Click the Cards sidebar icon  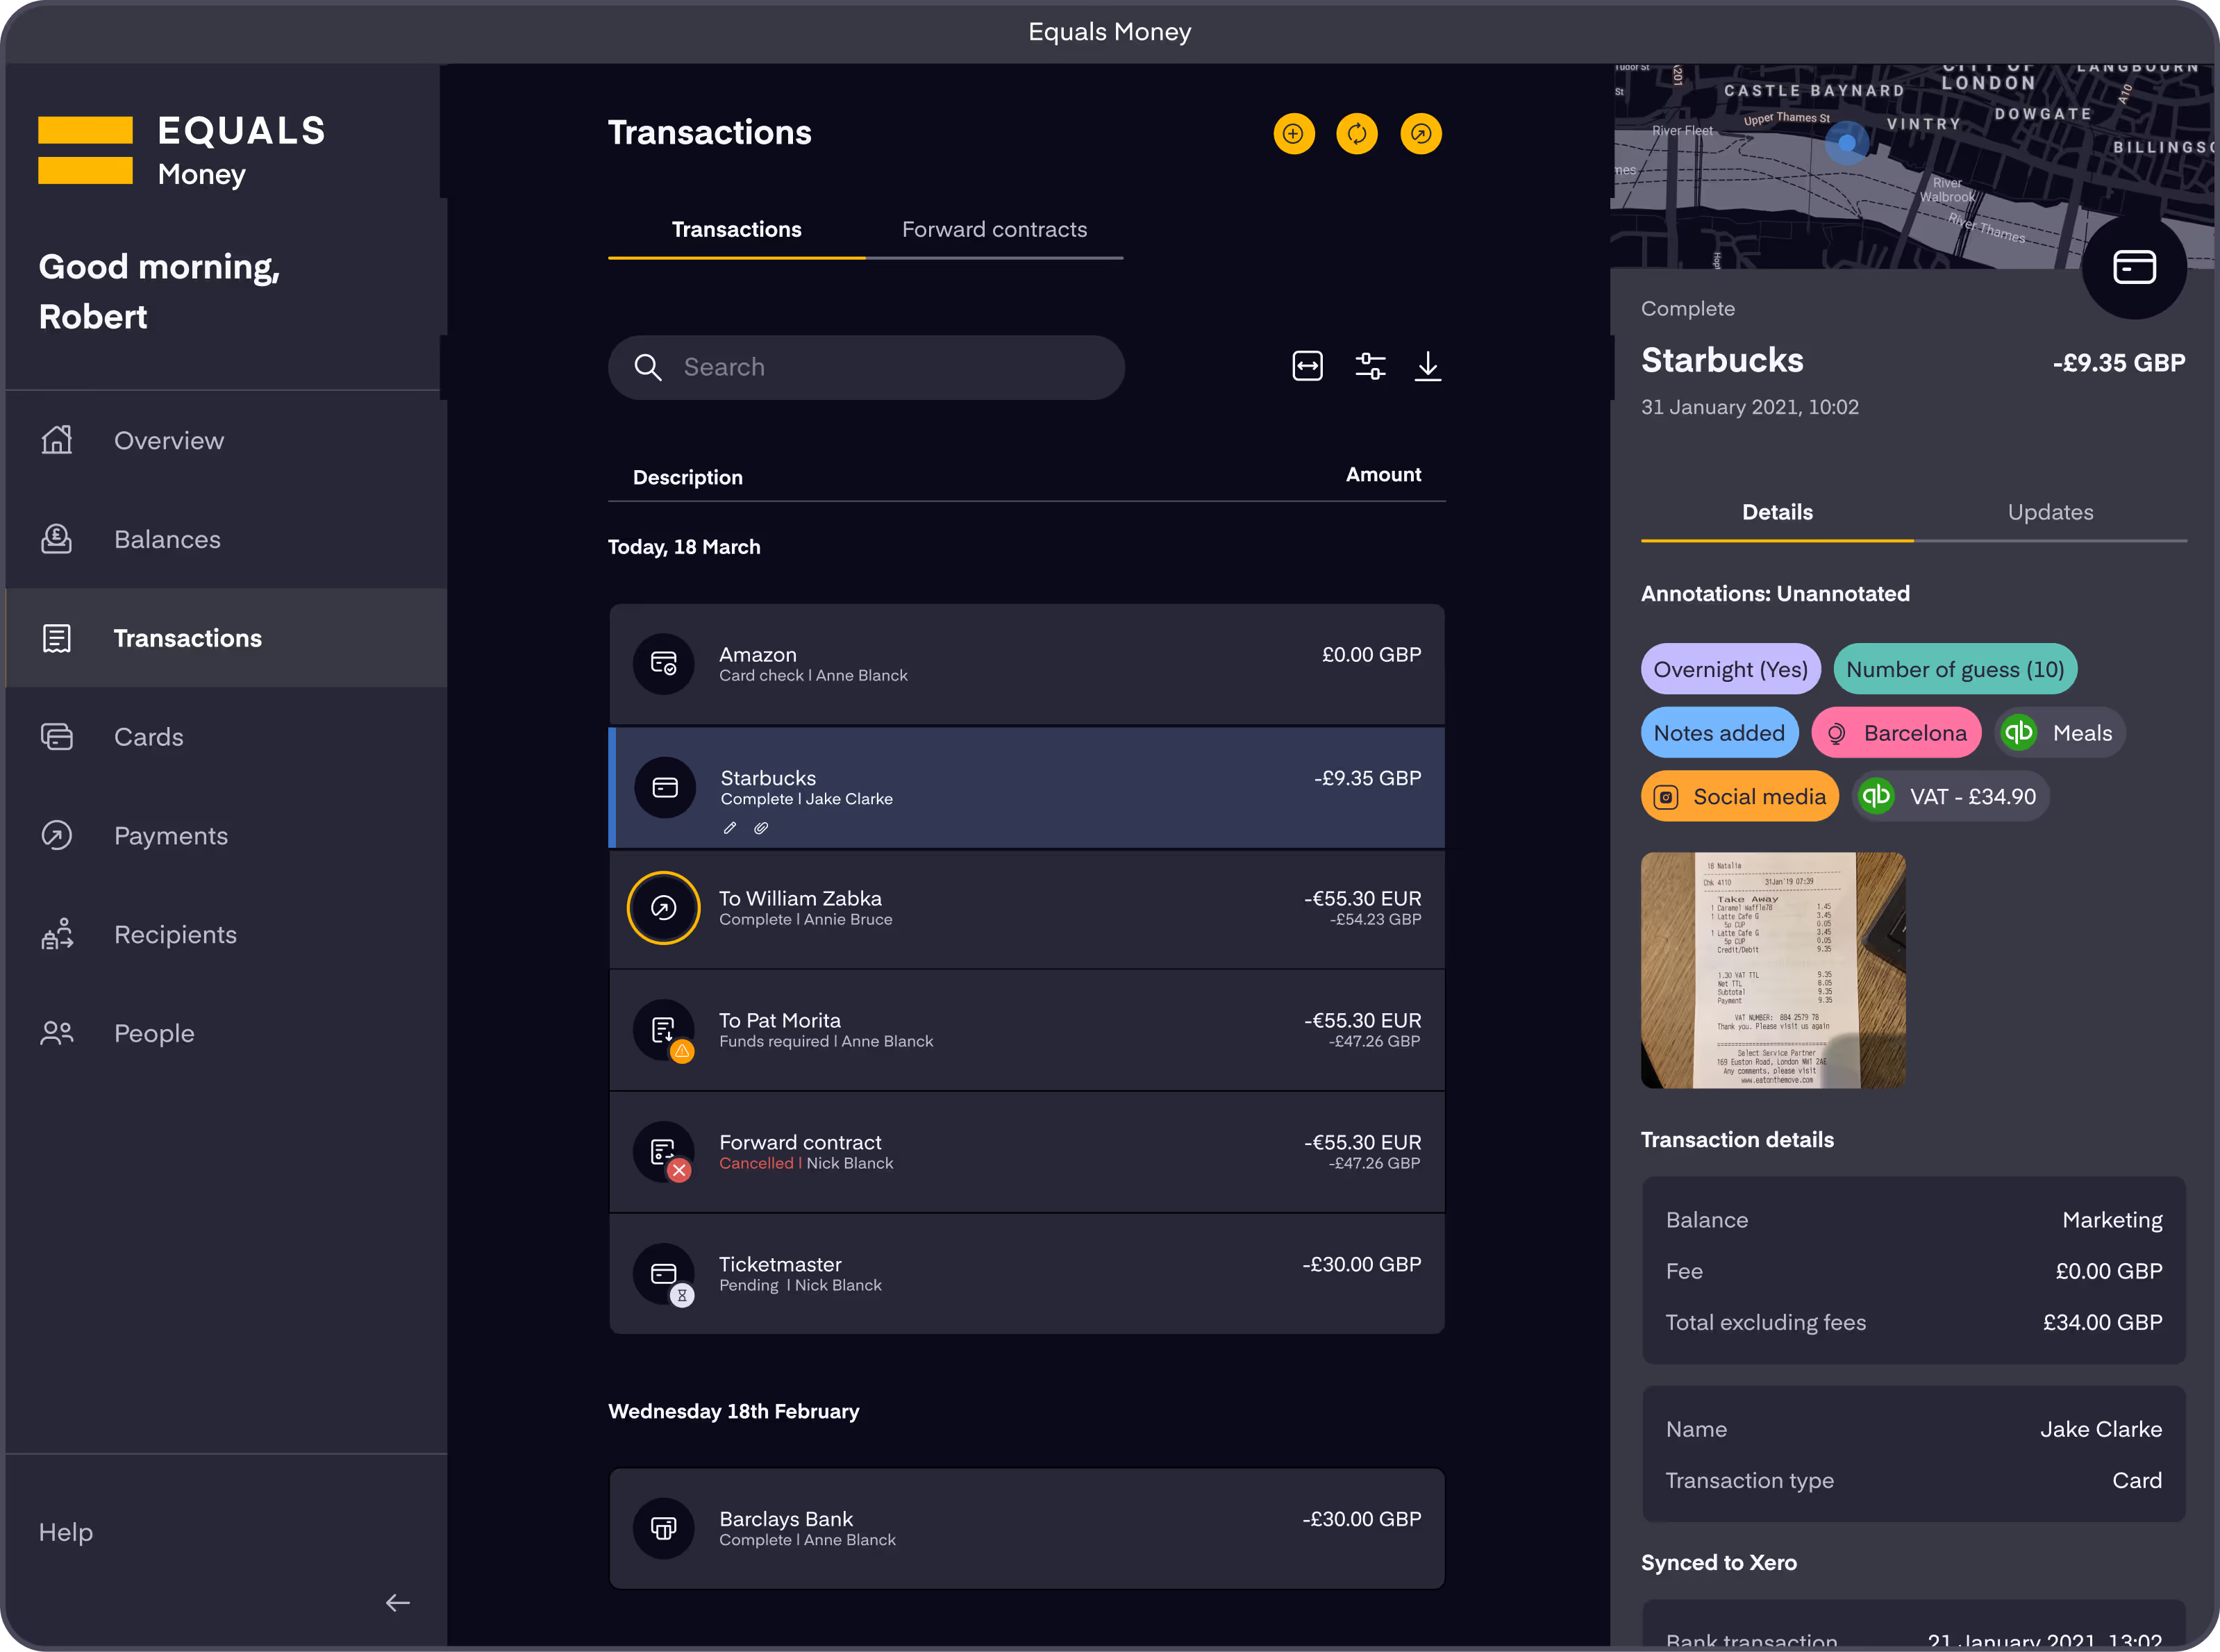57,737
